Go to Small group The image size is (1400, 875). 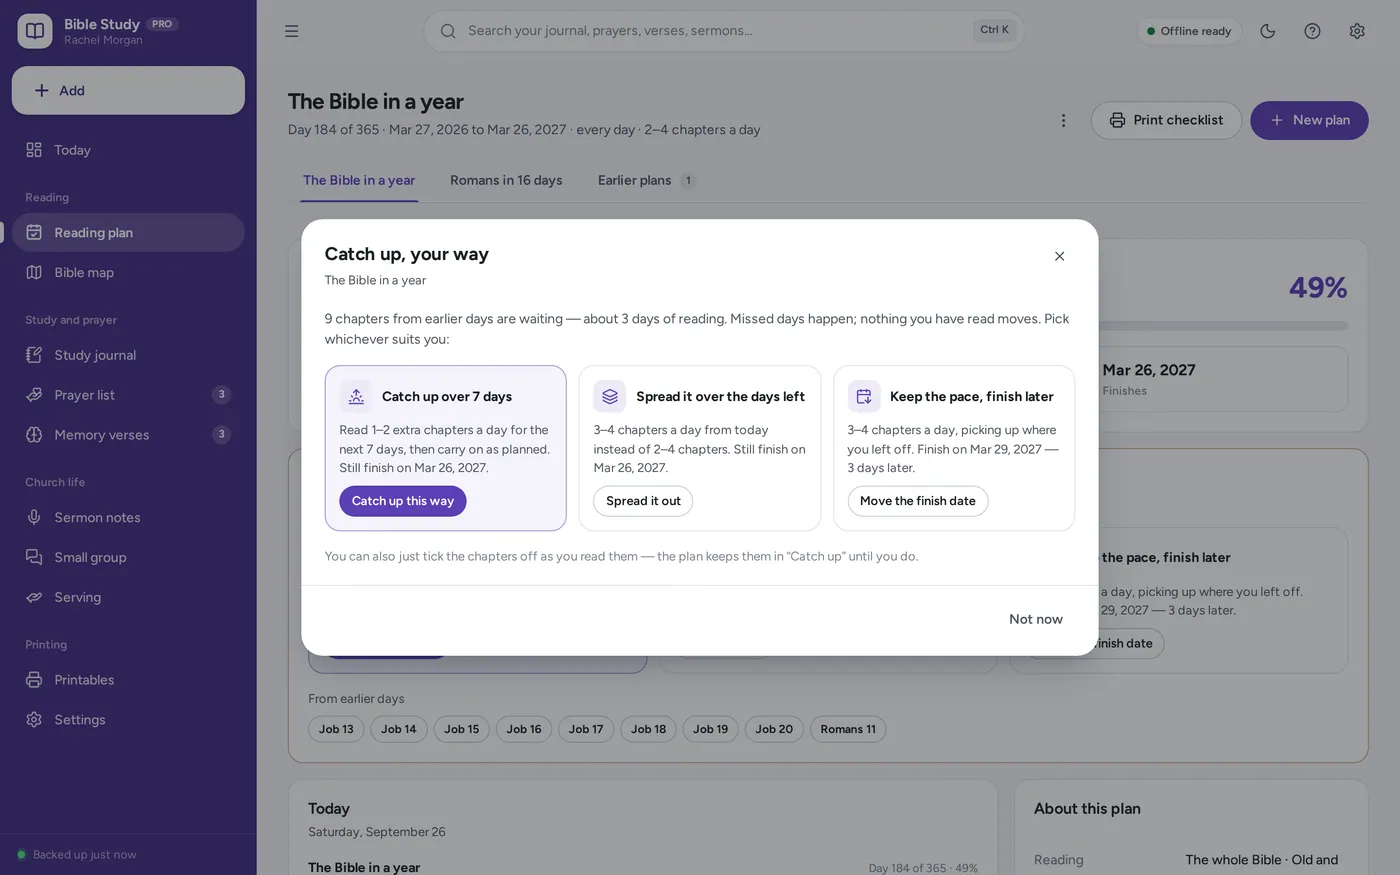(x=128, y=557)
